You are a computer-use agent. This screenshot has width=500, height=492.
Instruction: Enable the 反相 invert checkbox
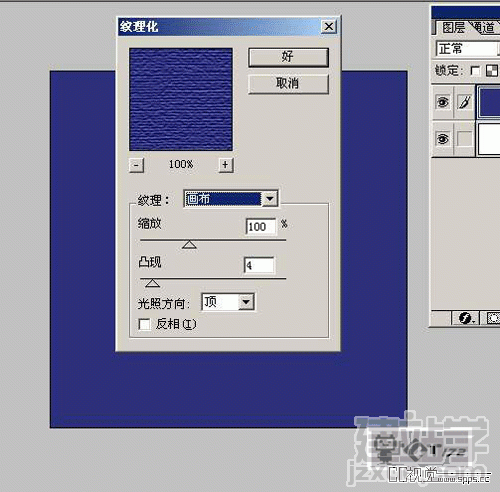[x=144, y=324]
